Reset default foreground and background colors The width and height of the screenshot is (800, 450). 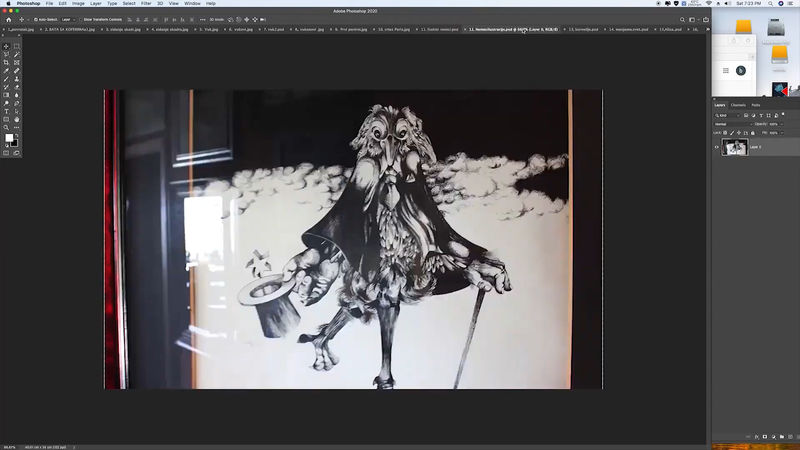(x=6, y=146)
